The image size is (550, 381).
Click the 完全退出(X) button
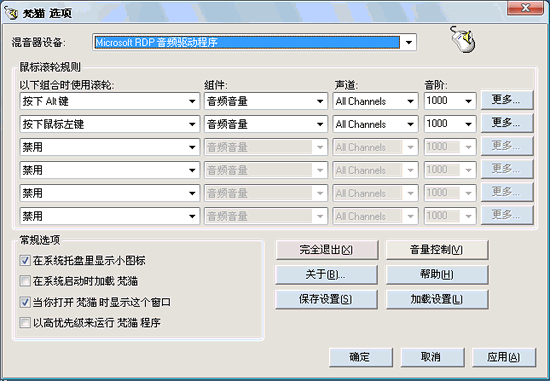click(327, 250)
